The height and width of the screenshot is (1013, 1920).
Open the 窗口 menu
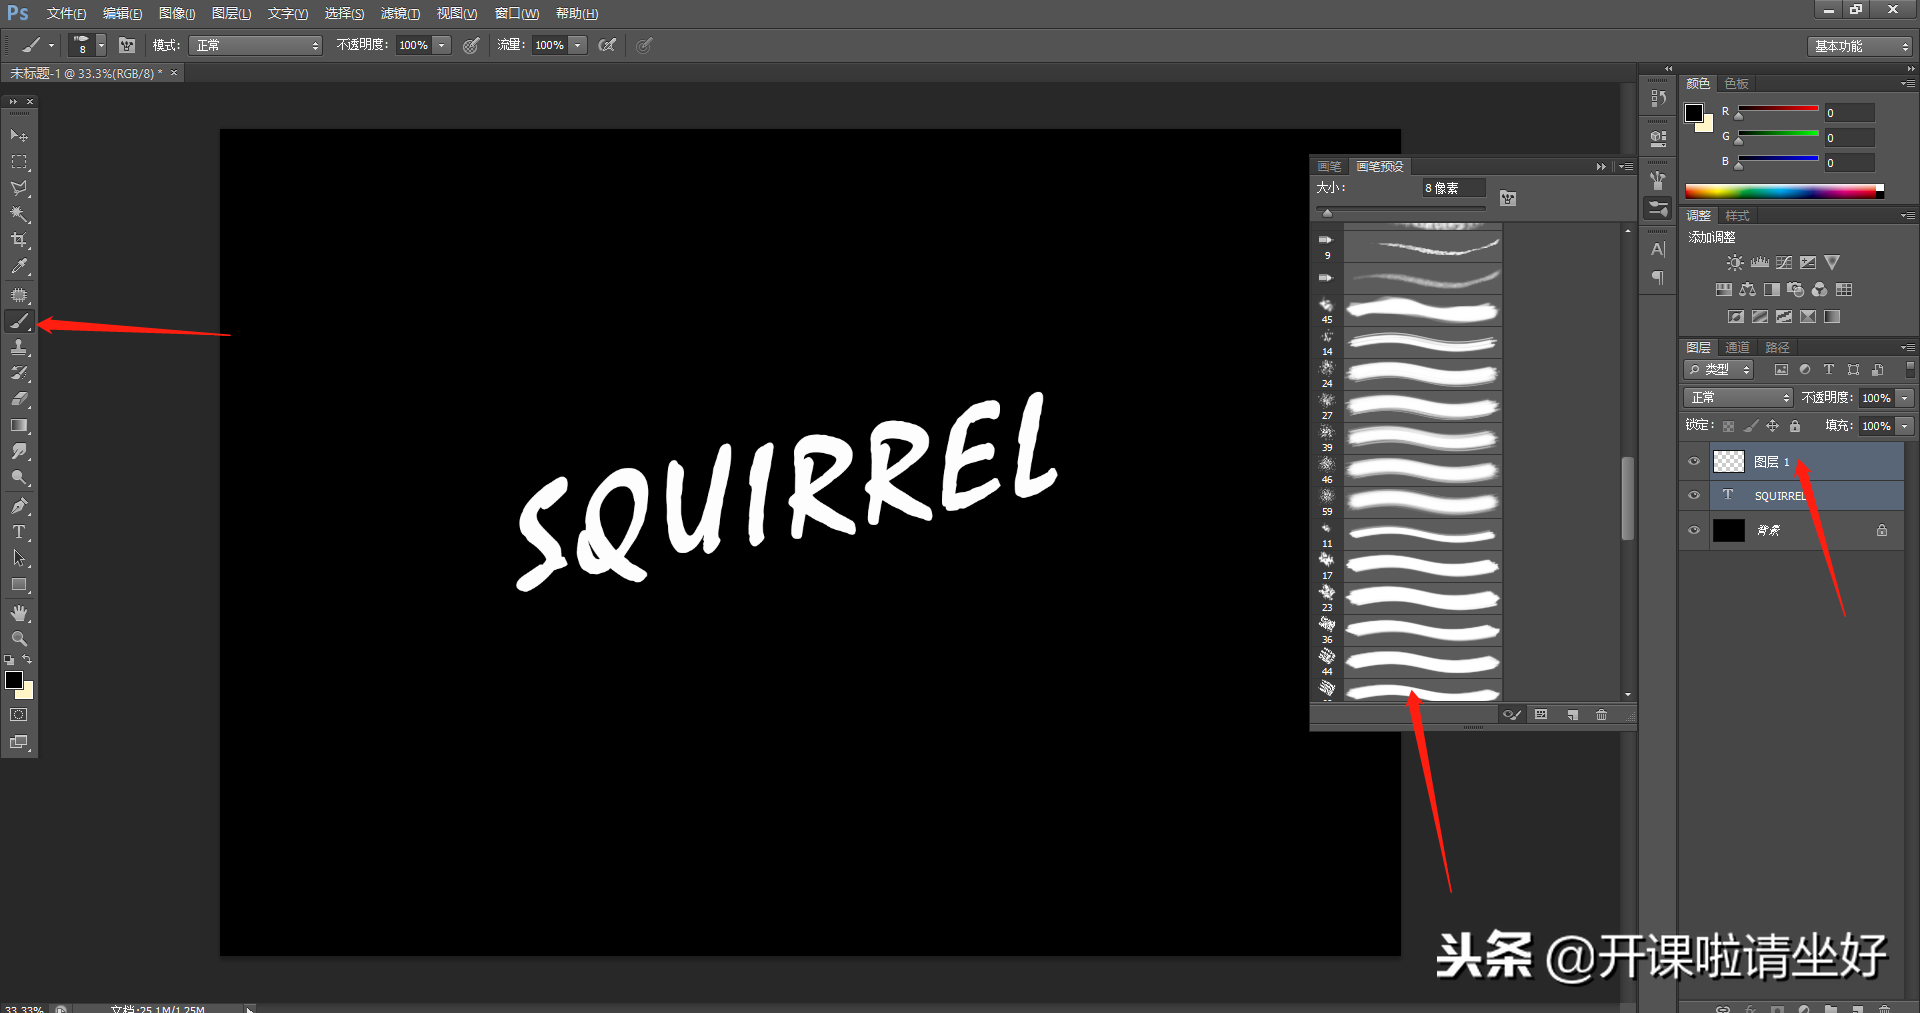[x=517, y=14]
